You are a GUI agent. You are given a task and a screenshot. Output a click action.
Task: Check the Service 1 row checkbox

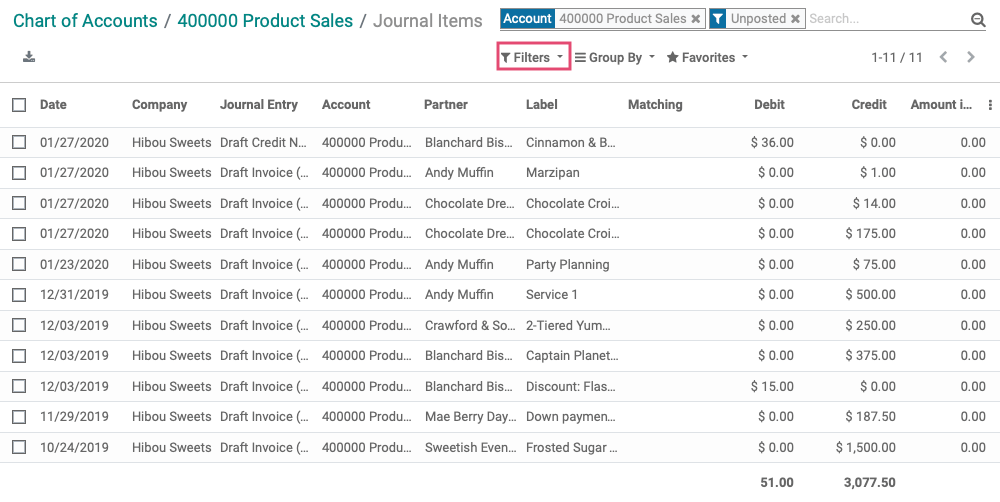tap(19, 295)
